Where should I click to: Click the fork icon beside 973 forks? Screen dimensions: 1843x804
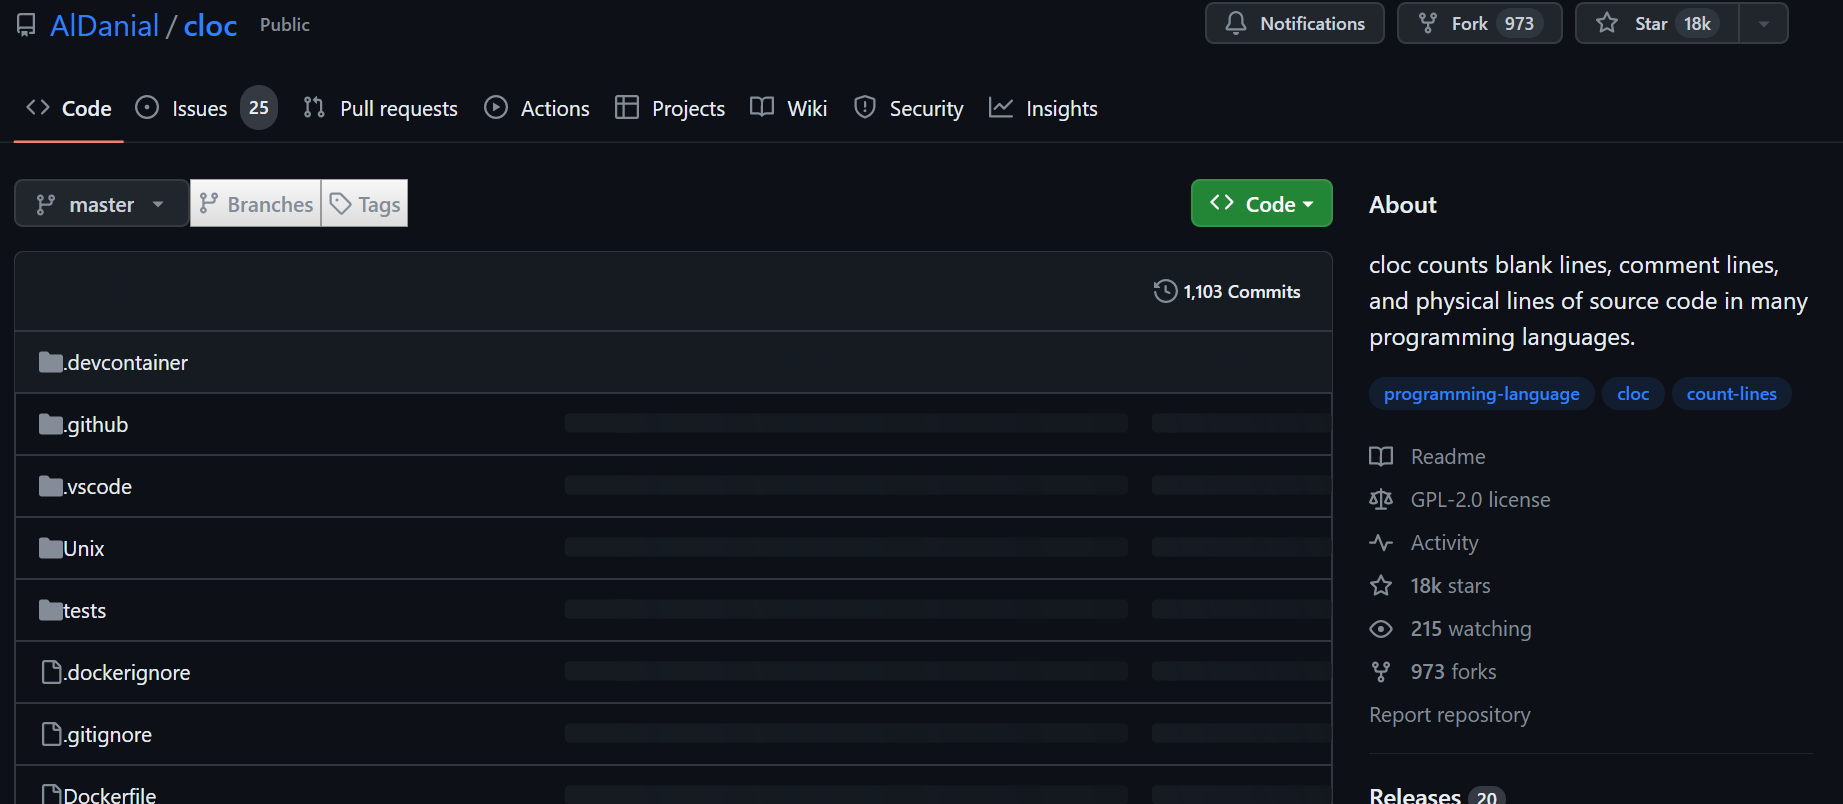(1381, 672)
